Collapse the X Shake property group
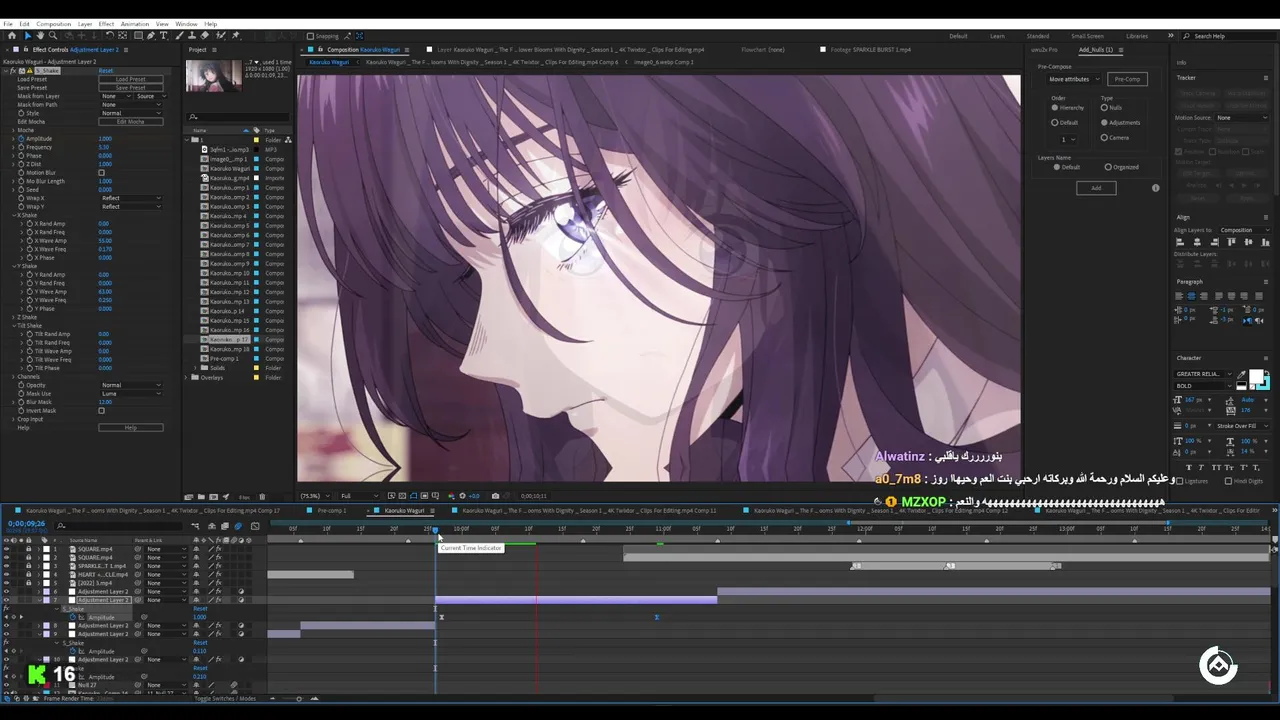Image resolution: width=1280 pixels, height=720 pixels. point(14,215)
